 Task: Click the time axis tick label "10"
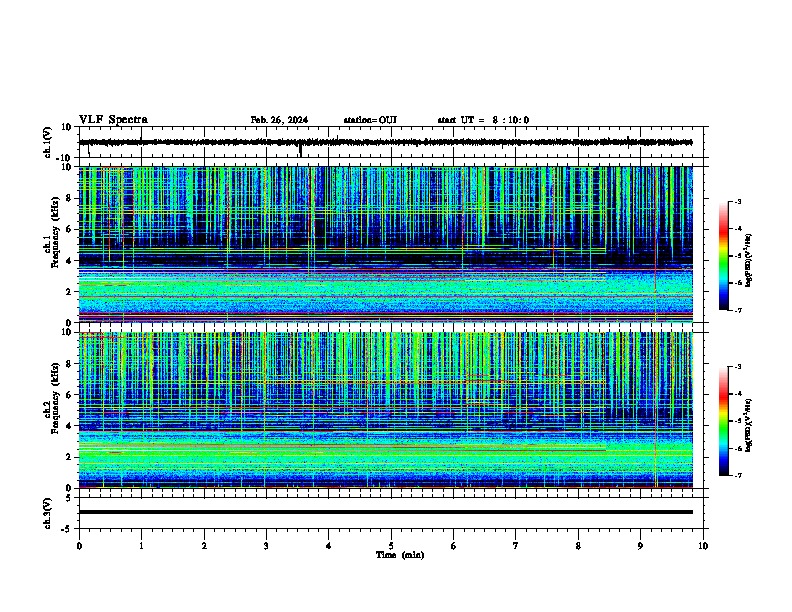pos(703,546)
